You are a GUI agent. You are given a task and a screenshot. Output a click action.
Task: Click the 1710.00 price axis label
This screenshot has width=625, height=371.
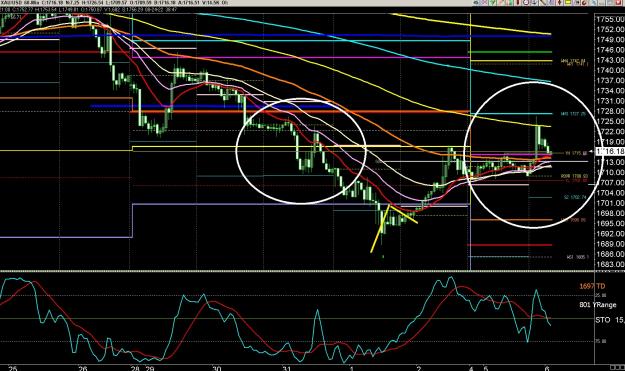pyautogui.click(x=610, y=173)
